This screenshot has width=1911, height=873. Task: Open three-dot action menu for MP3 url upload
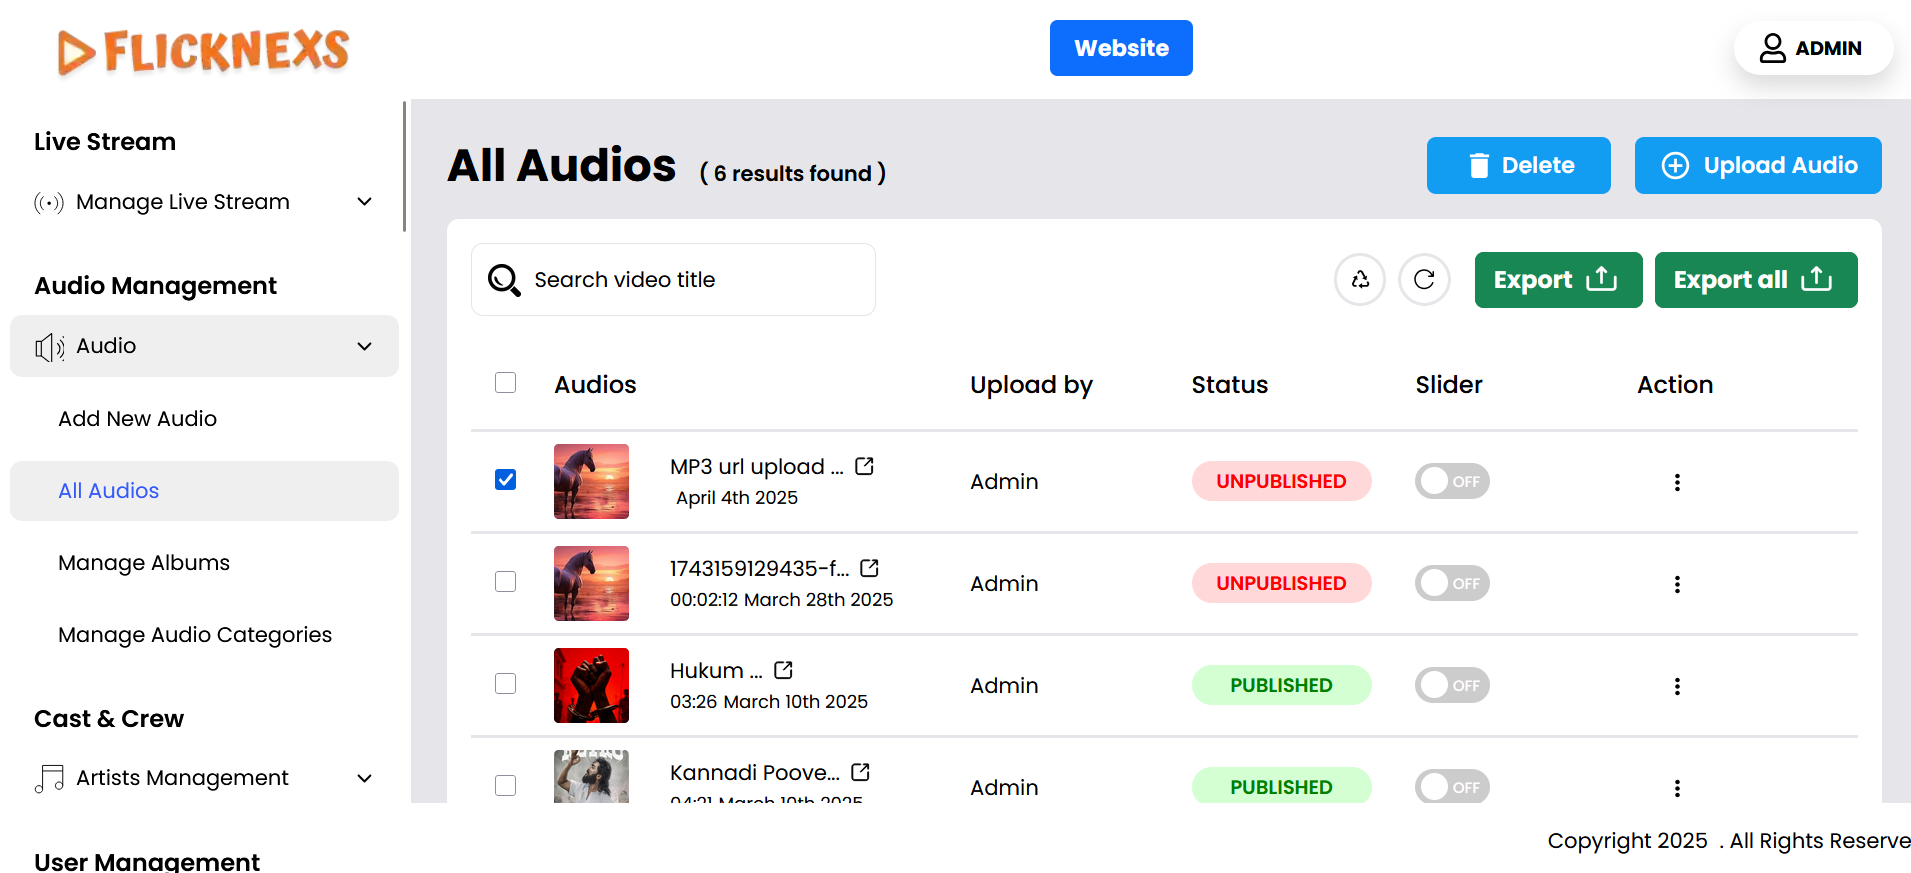tap(1677, 482)
